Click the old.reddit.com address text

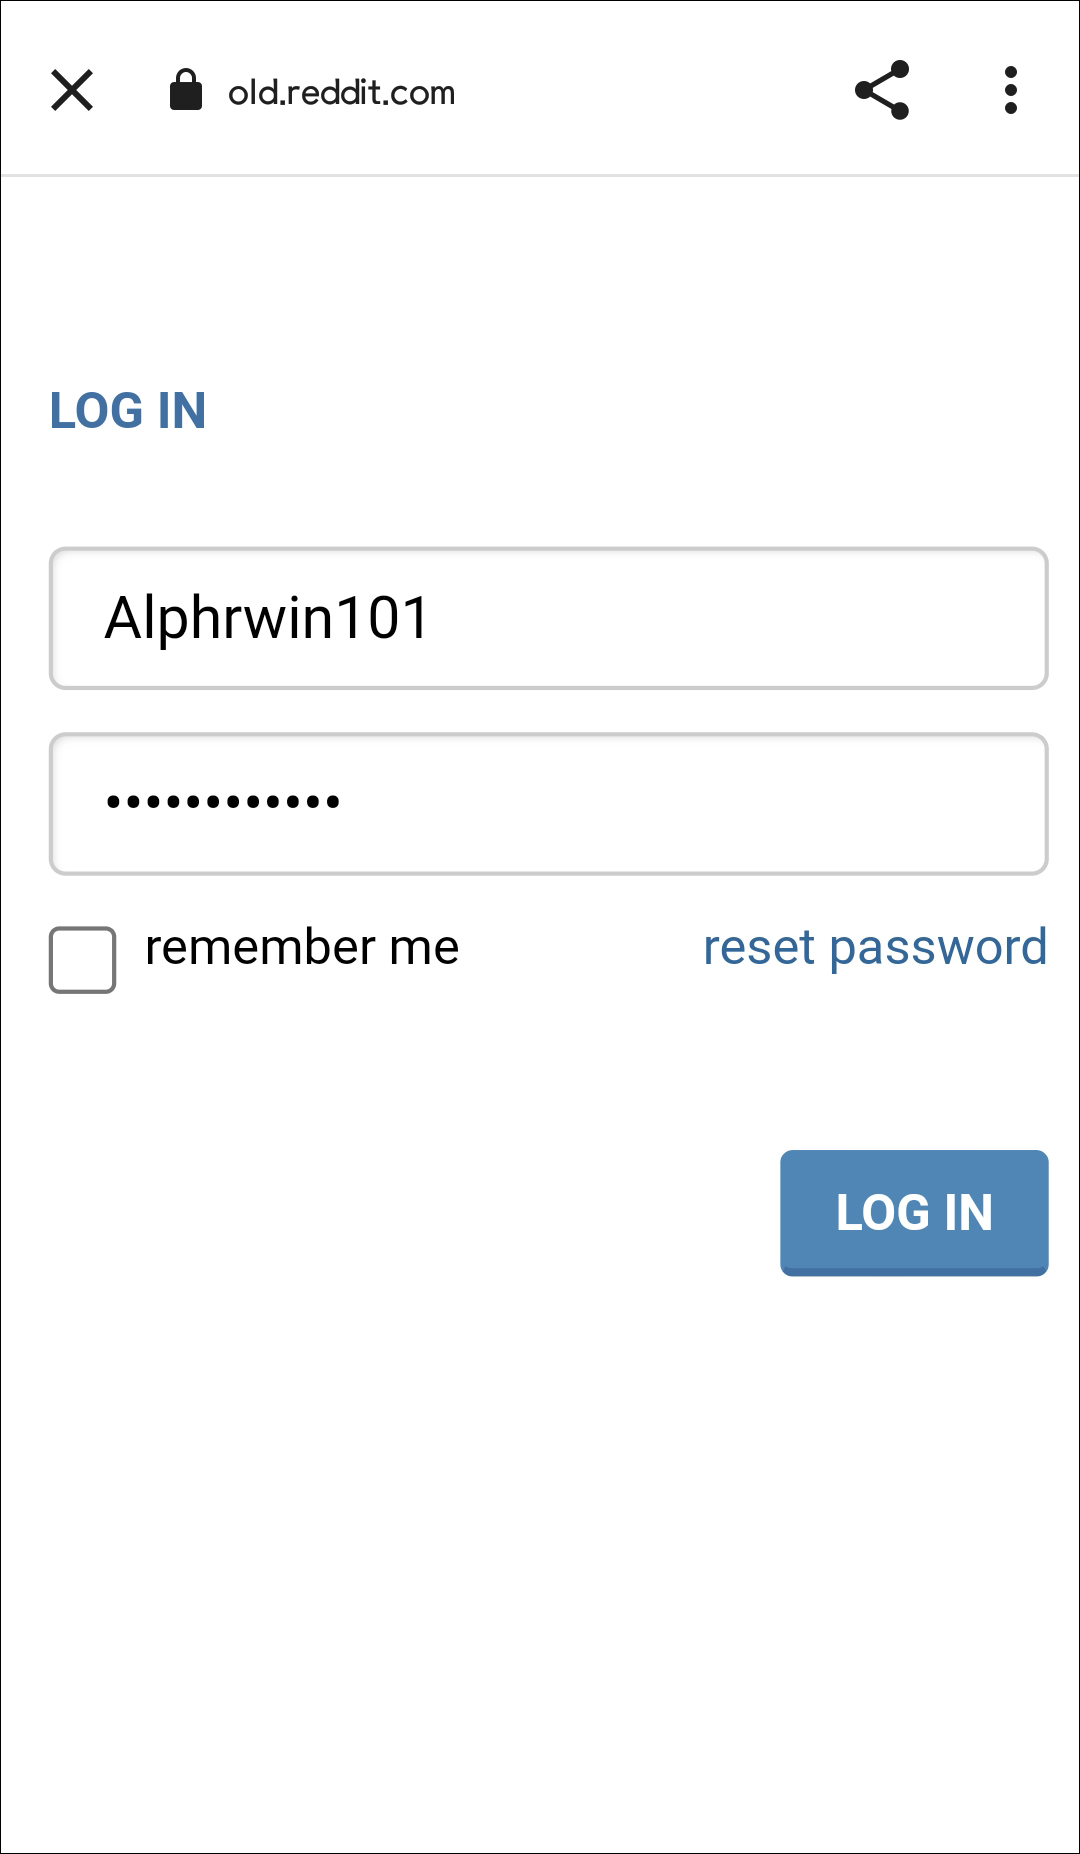(x=341, y=93)
